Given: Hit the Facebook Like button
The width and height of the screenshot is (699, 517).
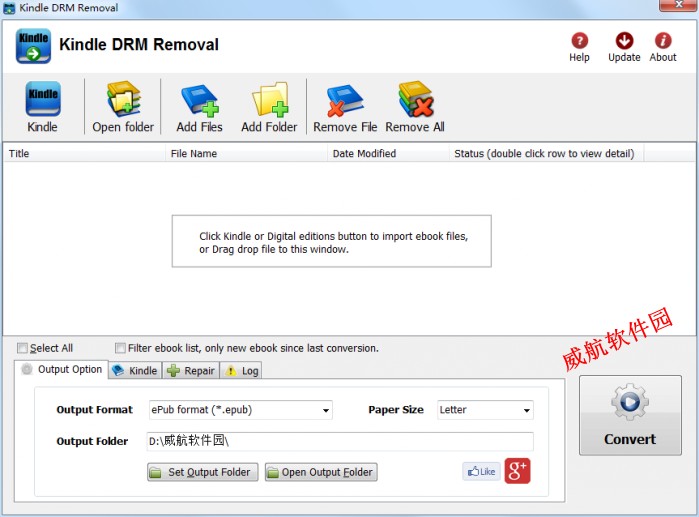Looking at the screenshot, I should point(481,472).
